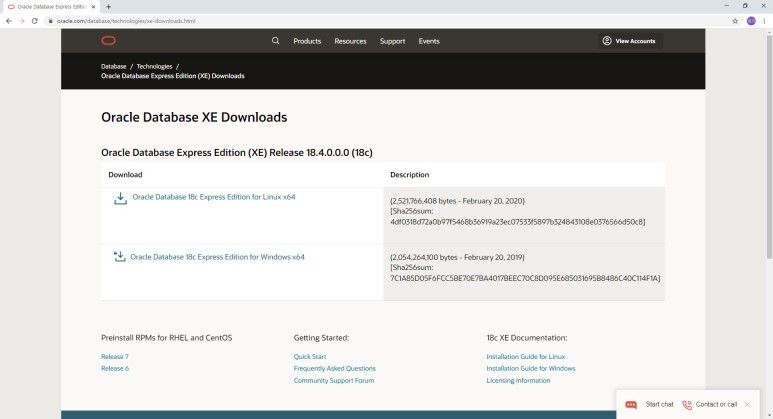Open Chrome three-dot menu
Screen dimensions: 773x419
pyautogui.click(x=765, y=21)
